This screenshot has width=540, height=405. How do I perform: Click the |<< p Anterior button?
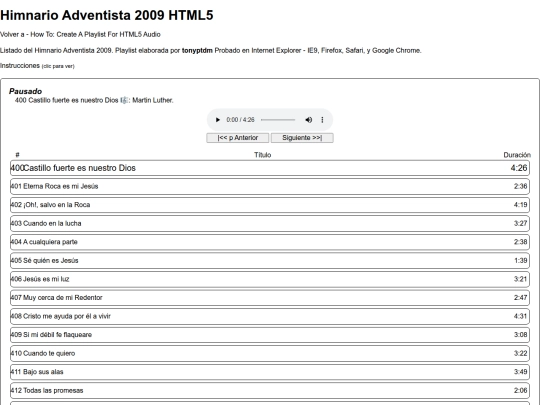coord(238,138)
